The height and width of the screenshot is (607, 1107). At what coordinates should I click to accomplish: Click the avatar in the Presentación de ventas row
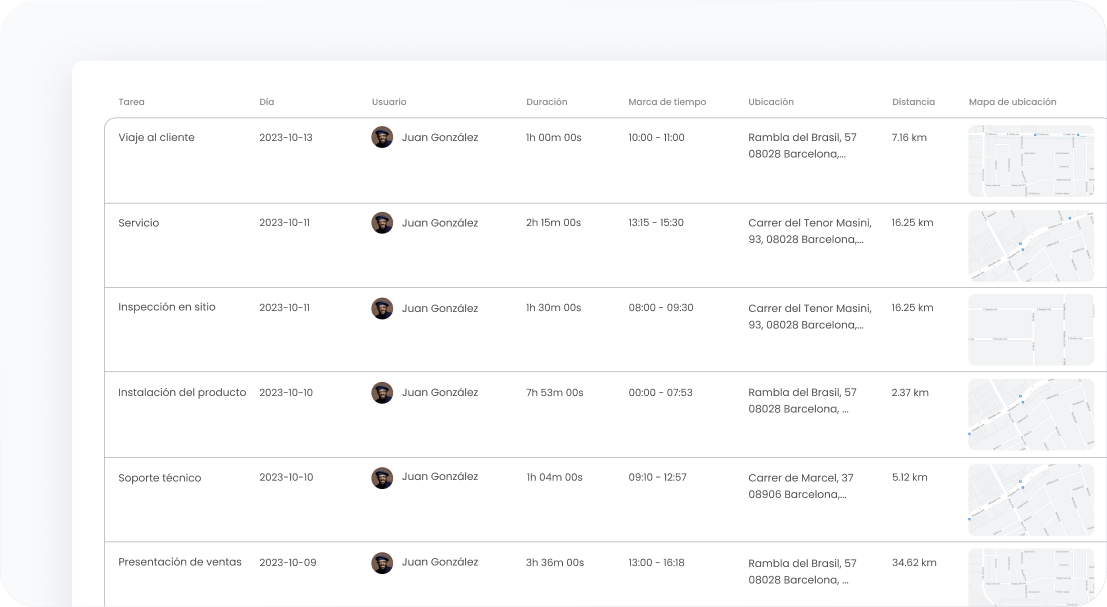click(382, 563)
